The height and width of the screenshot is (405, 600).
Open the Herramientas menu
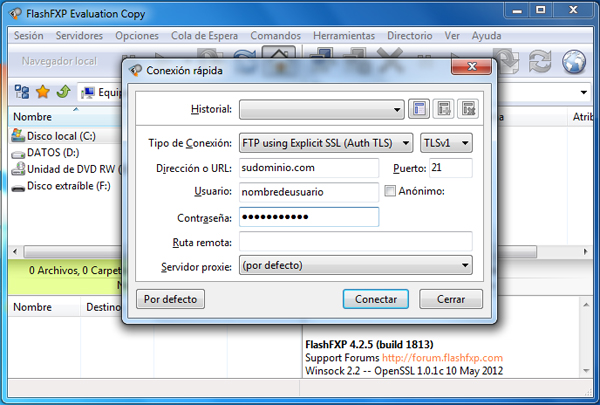(x=344, y=35)
